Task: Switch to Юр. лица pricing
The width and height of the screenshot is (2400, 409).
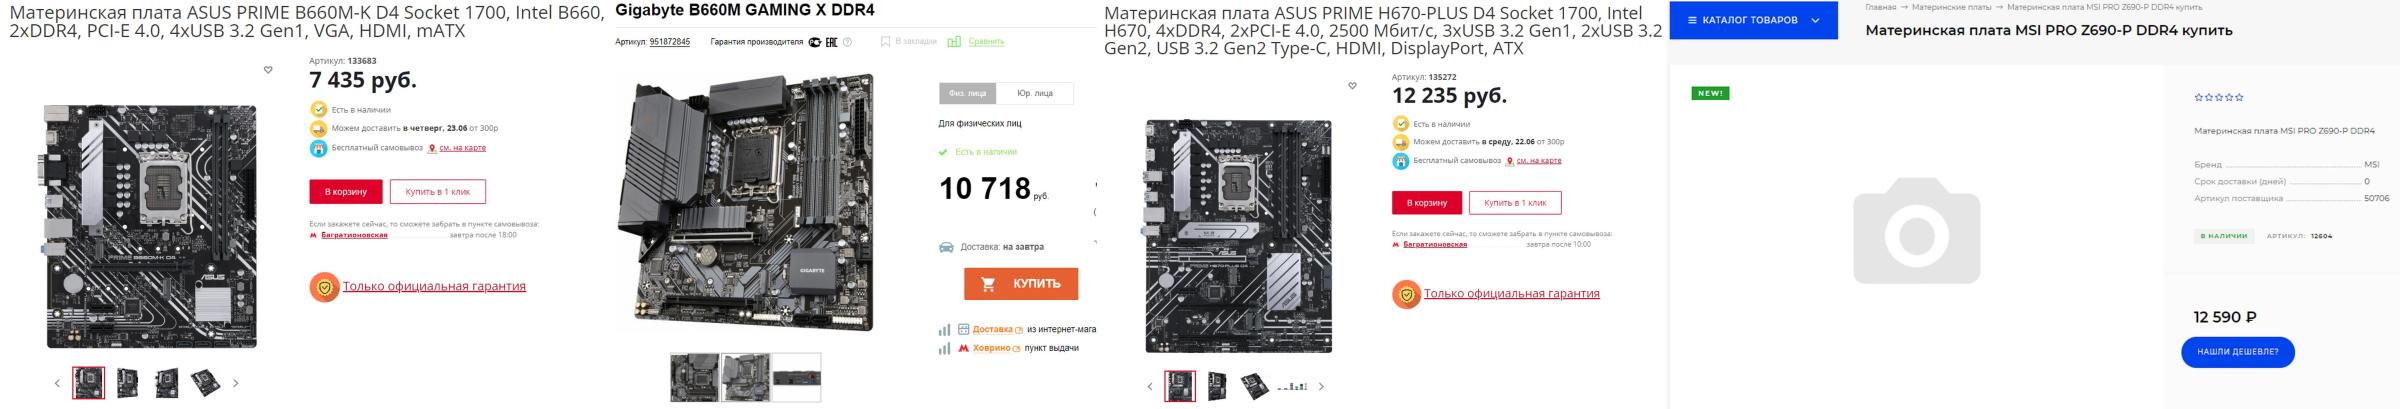Action: (x=1035, y=93)
